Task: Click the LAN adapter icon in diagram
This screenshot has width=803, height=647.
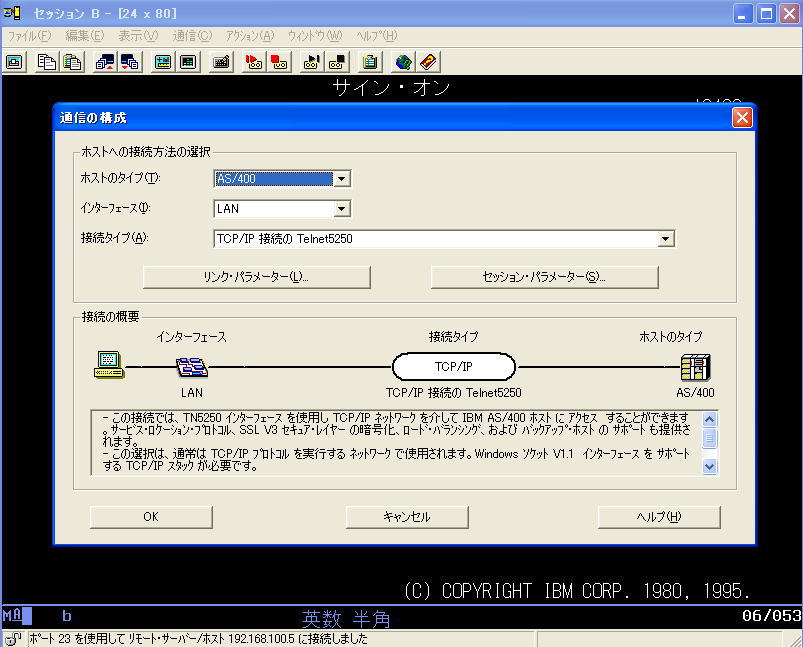Action: tap(192, 367)
